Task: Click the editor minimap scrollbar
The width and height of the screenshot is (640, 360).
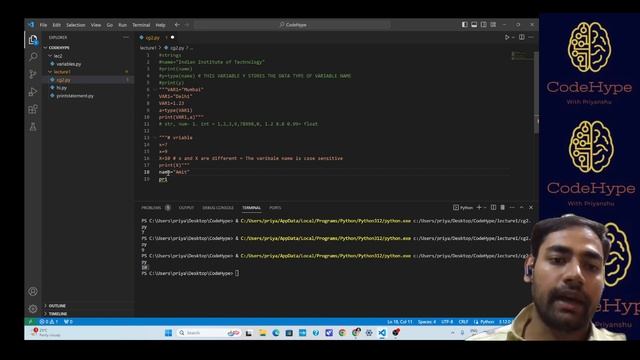Action: coord(536,93)
